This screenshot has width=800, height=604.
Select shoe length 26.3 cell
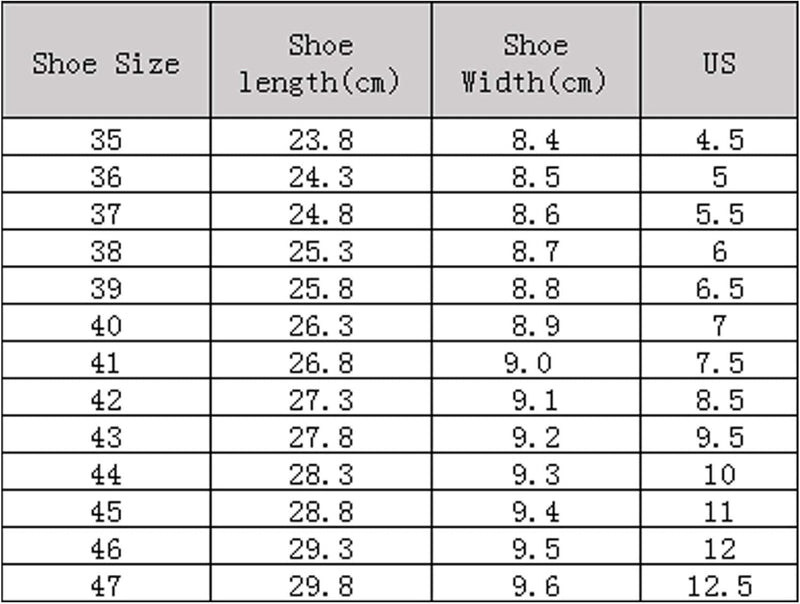tap(321, 326)
